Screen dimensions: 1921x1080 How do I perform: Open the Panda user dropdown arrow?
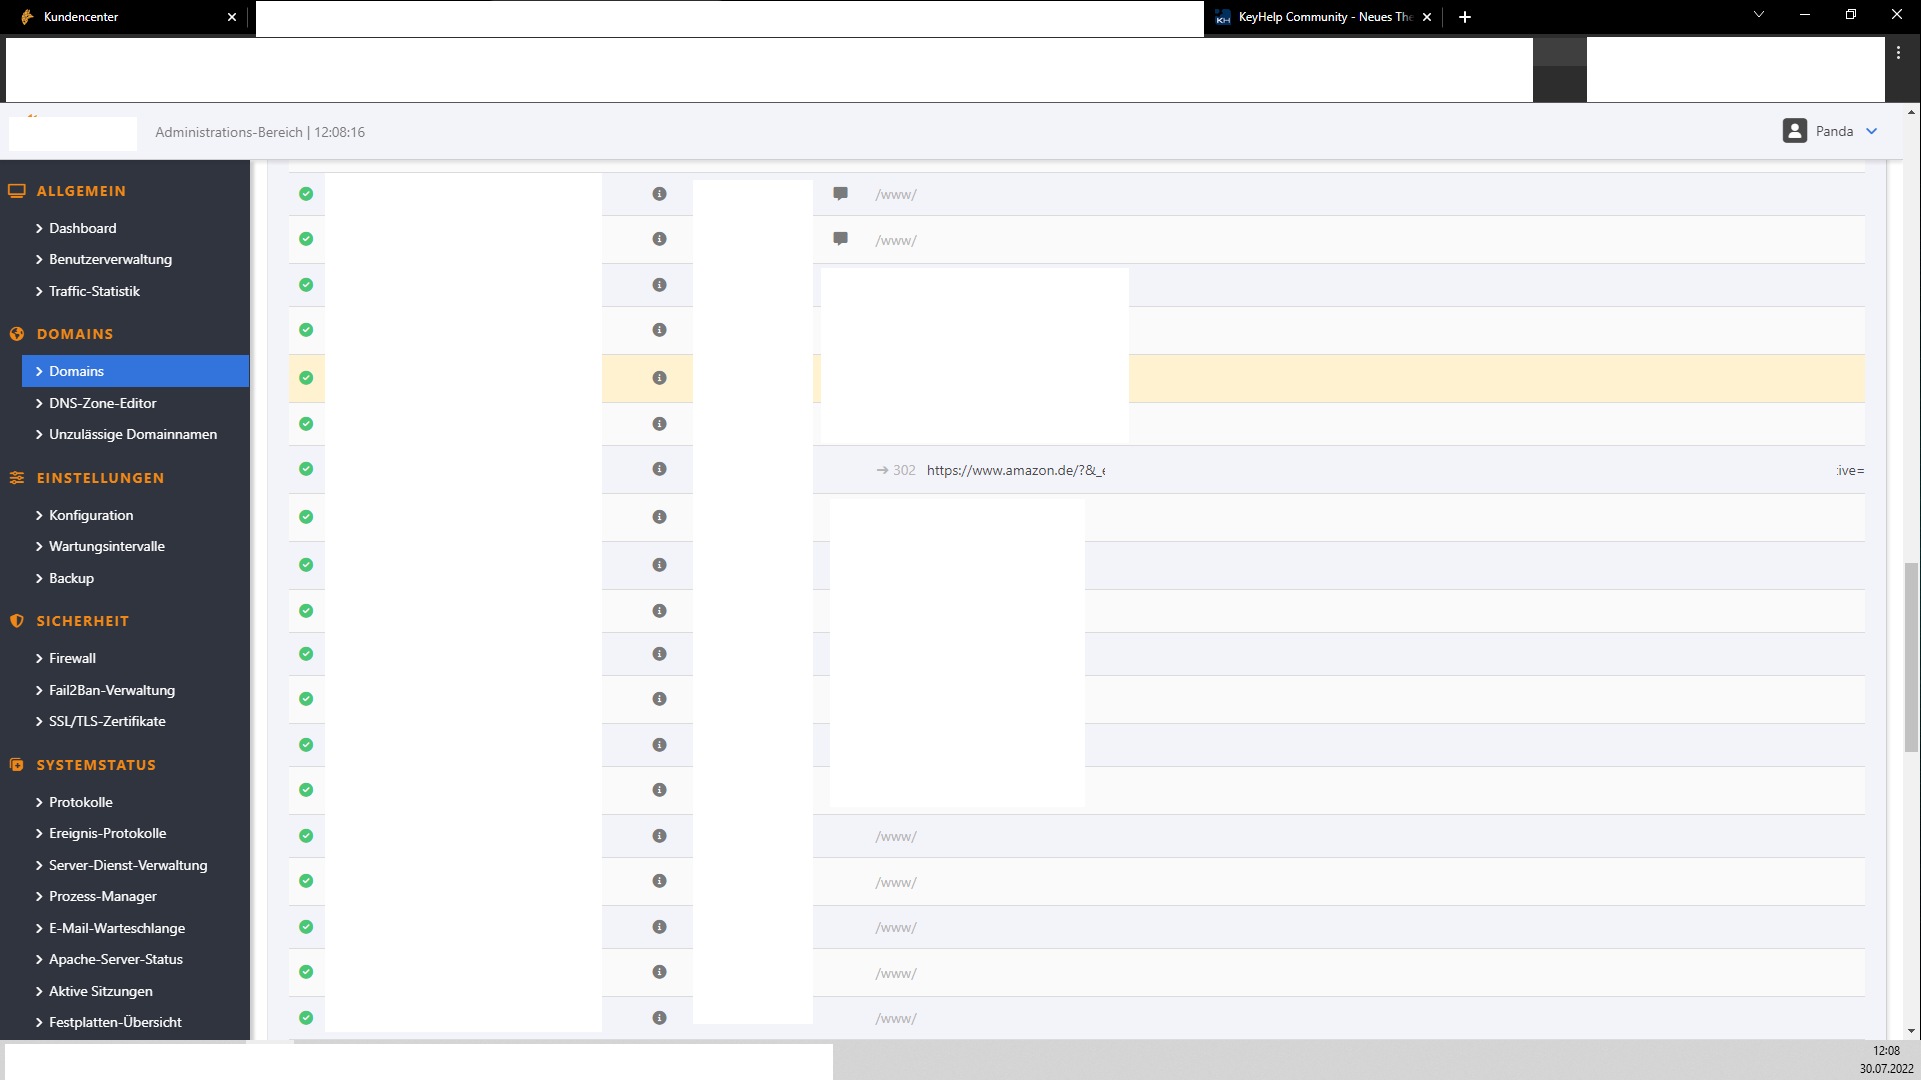[1872, 131]
